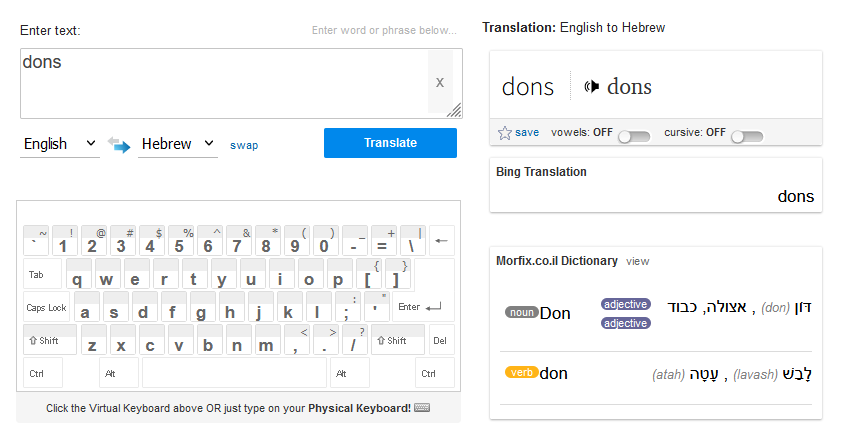This screenshot has width=845, height=433.
Task: Tap the k key on virtual keyboard
Action: pos(290,307)
